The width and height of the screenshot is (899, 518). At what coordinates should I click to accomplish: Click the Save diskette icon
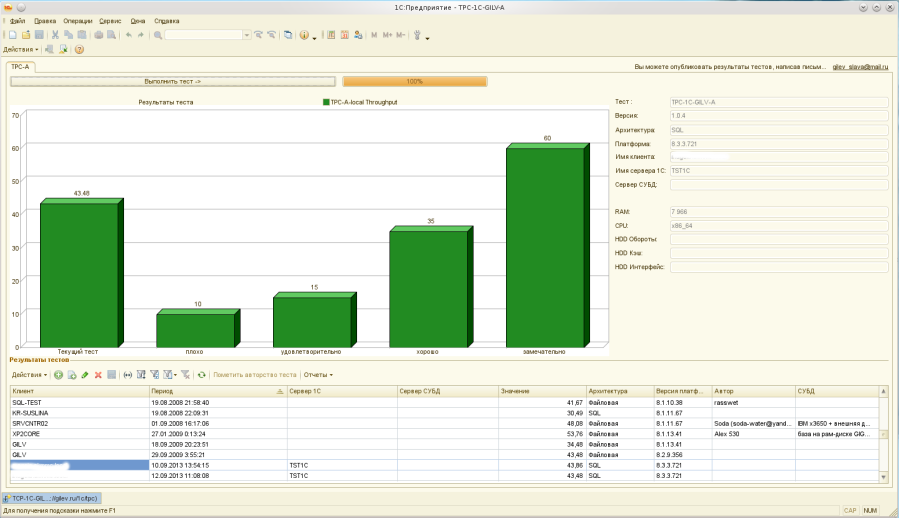pyautogui.click(x=39, y=35)
